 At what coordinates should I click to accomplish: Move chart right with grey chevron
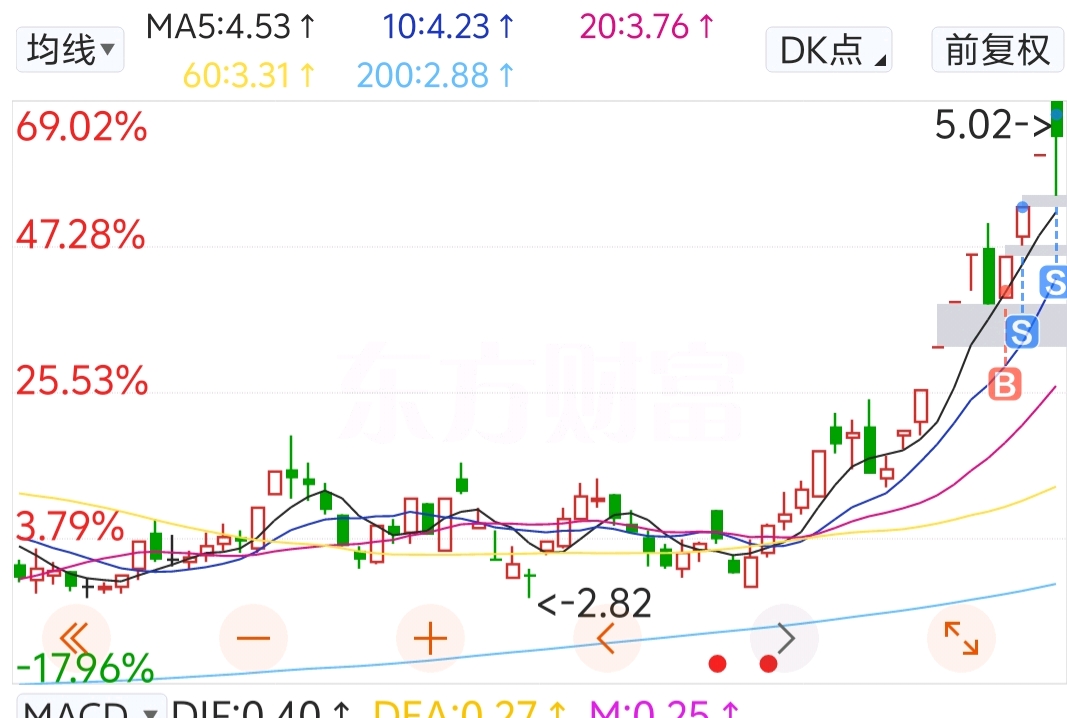(x=784, y=639)
